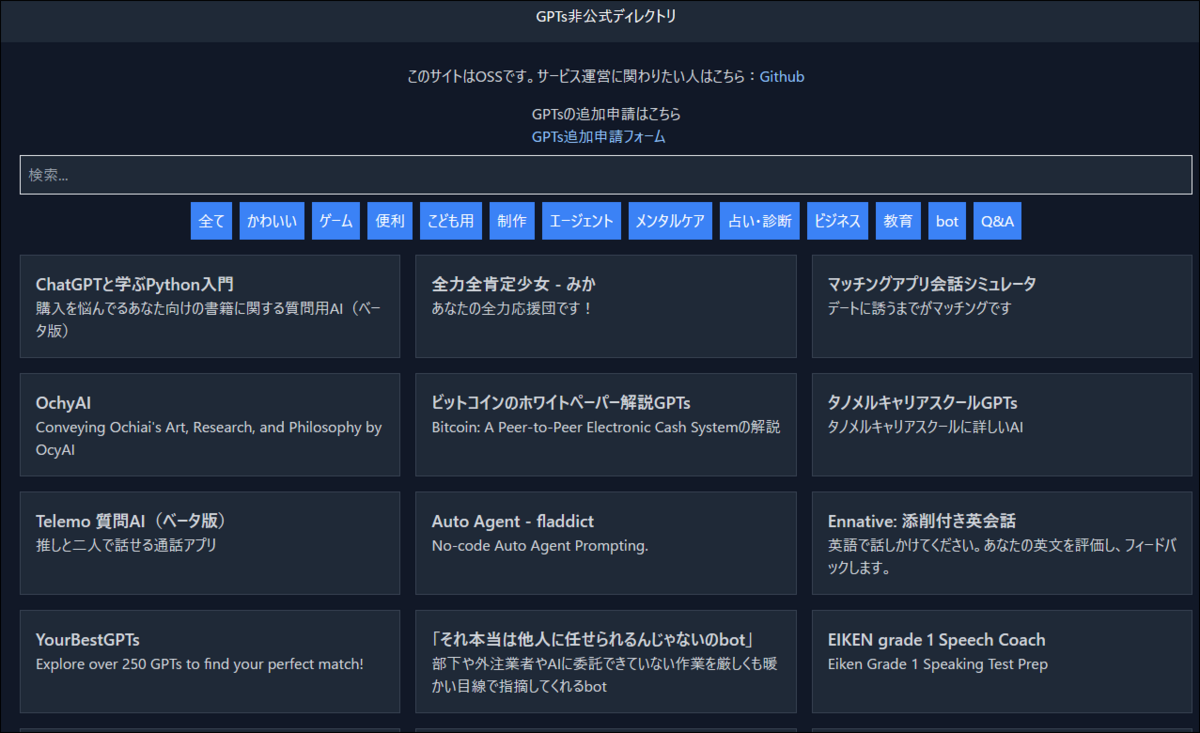Image resolution: width=1200 pixels, height=733 pixels.
Task: Focus the 検索 search field
Action: [606, 175]
